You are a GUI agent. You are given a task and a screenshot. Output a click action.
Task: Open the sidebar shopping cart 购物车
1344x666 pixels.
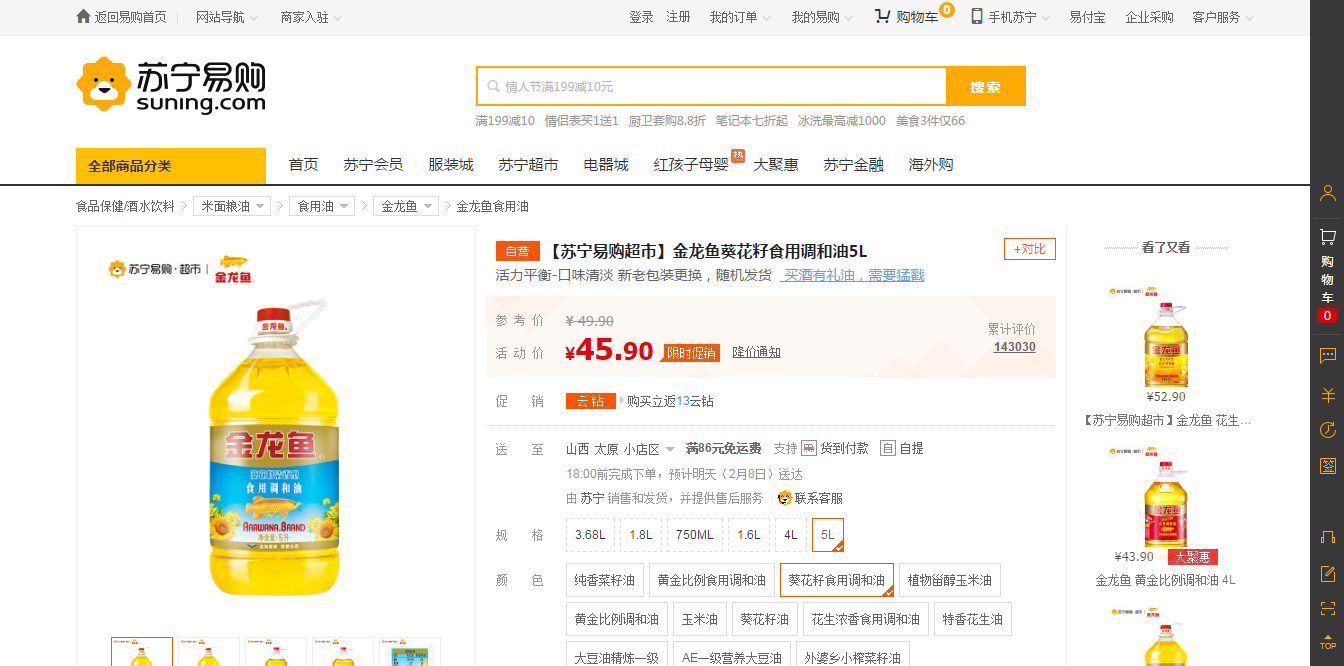click(1328, 275)
